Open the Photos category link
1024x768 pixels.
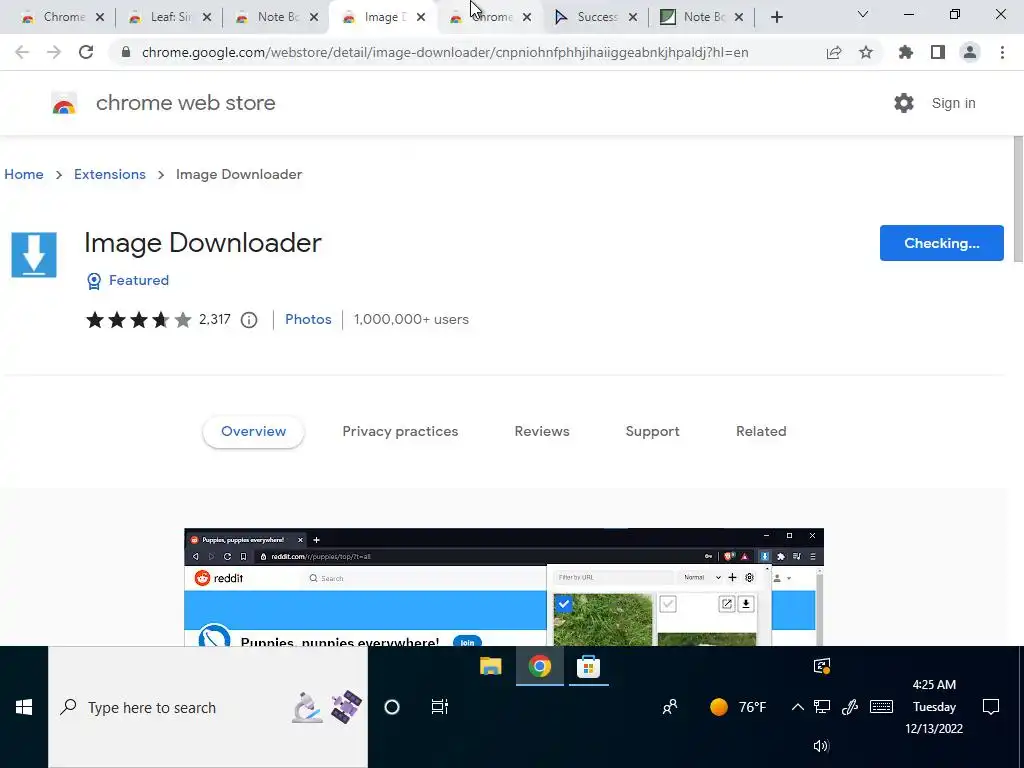[308, 319]
